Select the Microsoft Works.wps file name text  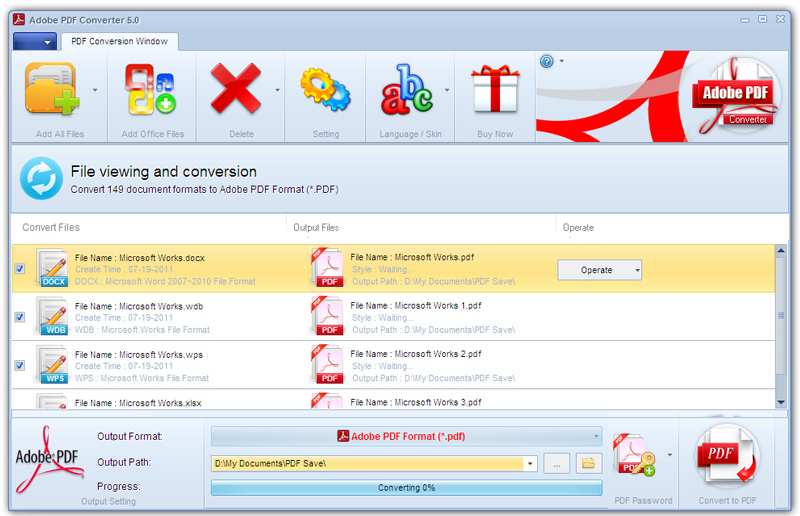pyautogui.click(x=139, y=355)
